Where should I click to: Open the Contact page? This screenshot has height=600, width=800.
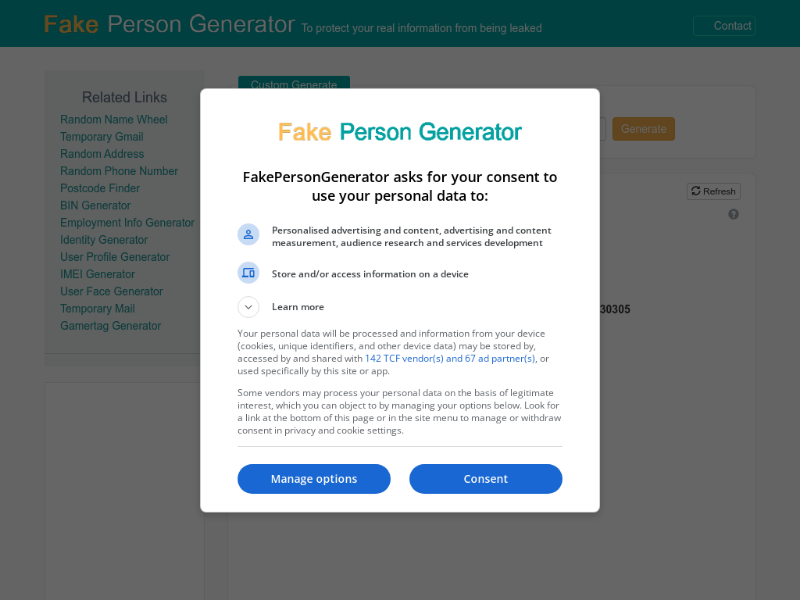[724, 26]
